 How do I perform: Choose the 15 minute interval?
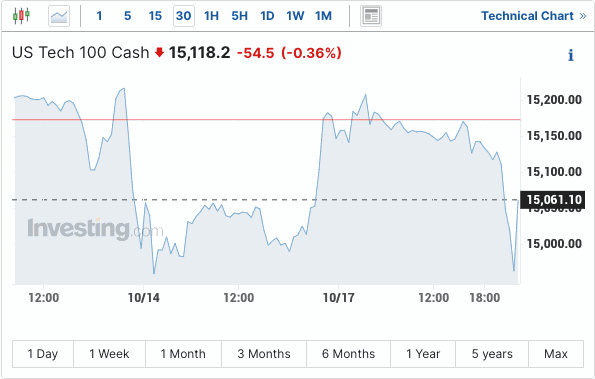[x=155, y=16]
